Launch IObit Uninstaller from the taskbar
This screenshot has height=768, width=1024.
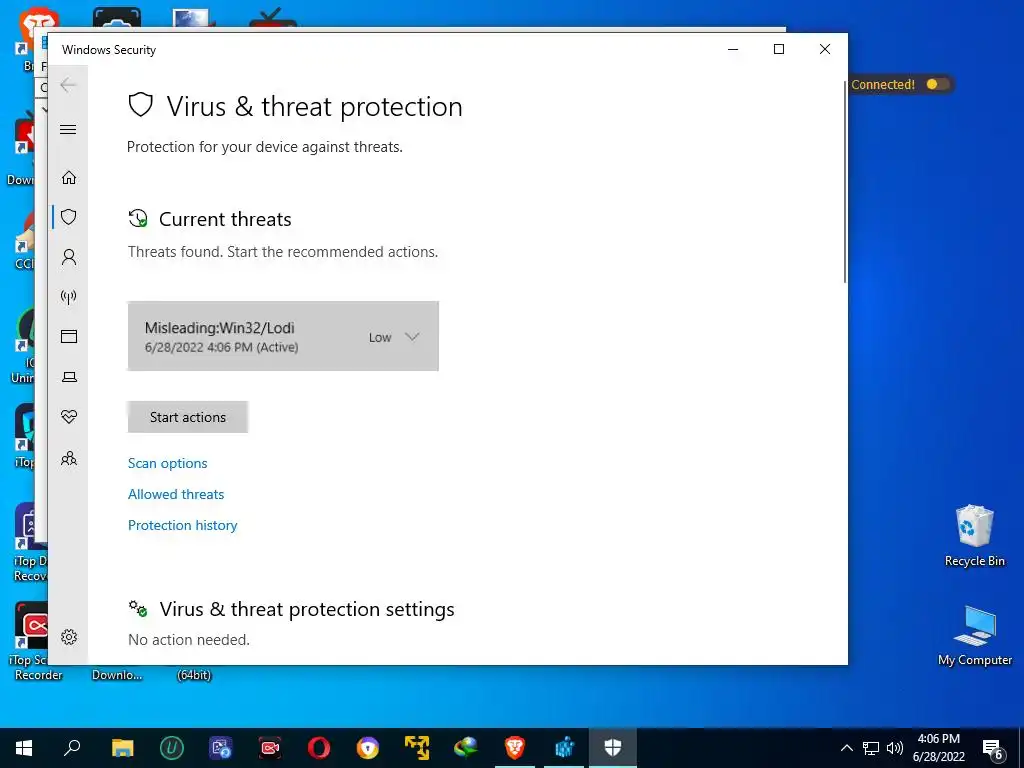172,748
